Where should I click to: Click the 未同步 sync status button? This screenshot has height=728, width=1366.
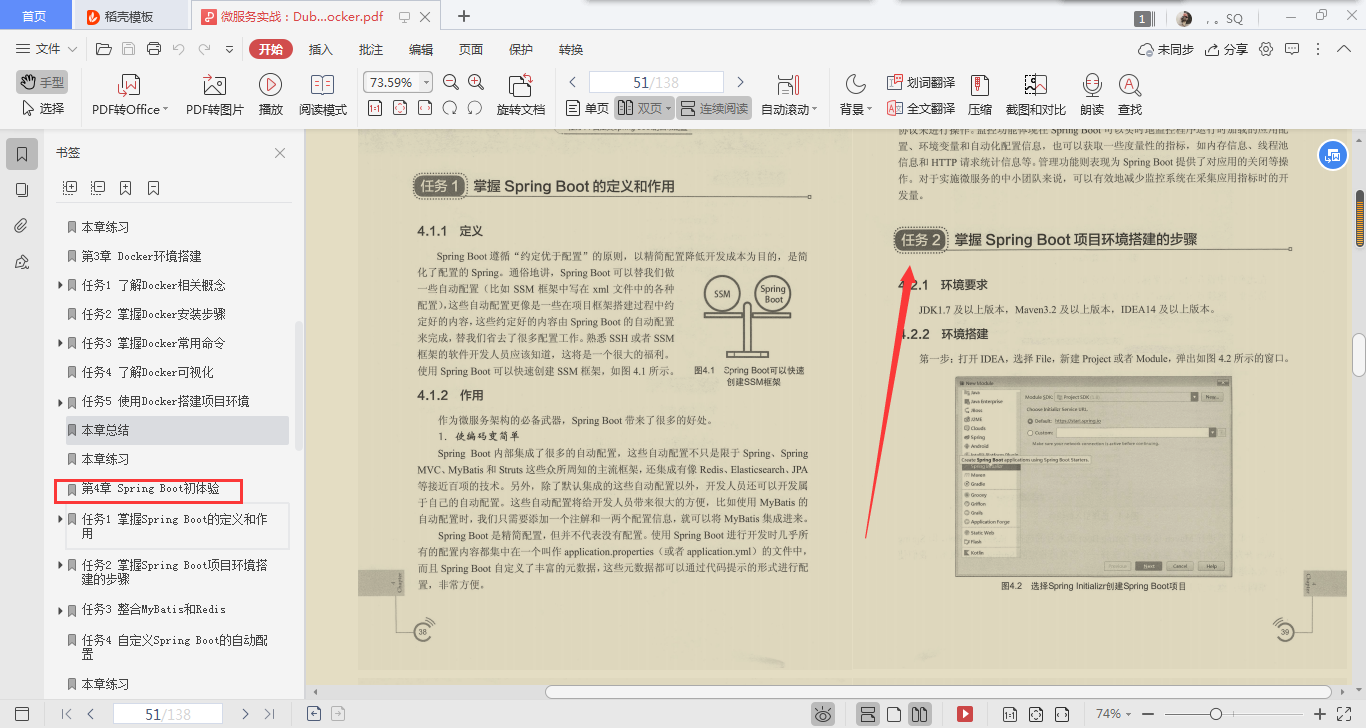point(1166,49)
